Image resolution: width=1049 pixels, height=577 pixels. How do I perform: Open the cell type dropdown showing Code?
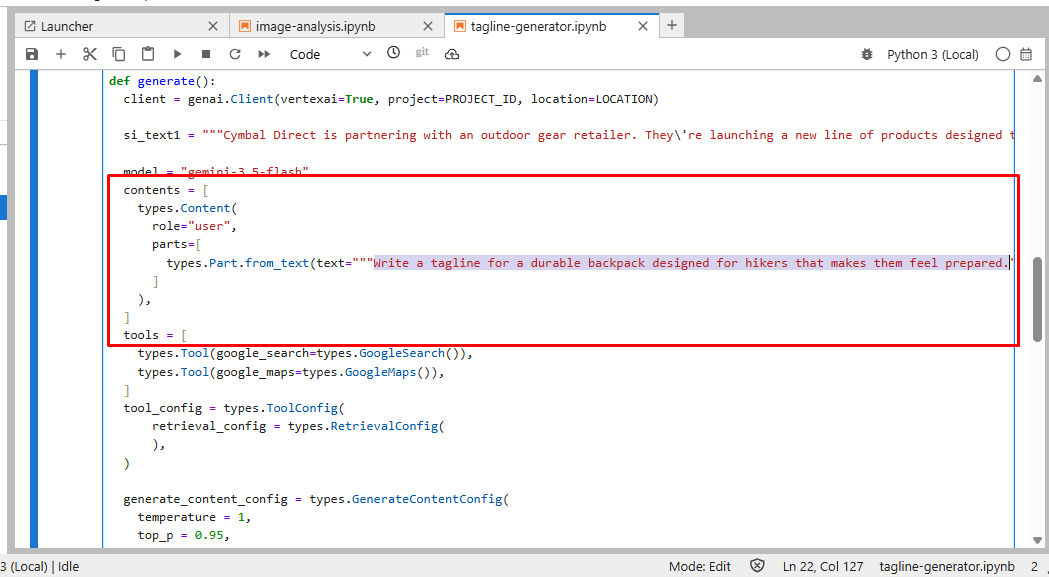coord(329,54)
